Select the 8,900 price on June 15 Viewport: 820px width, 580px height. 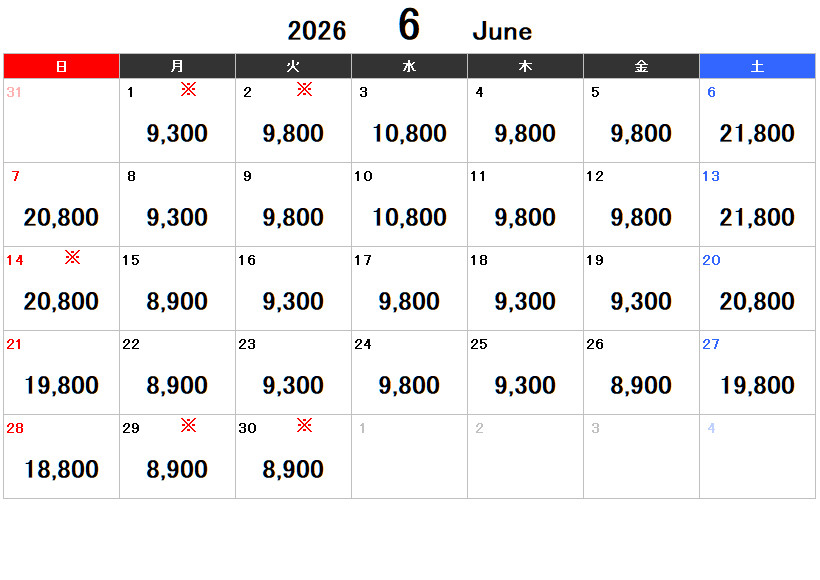pos(177,301)
